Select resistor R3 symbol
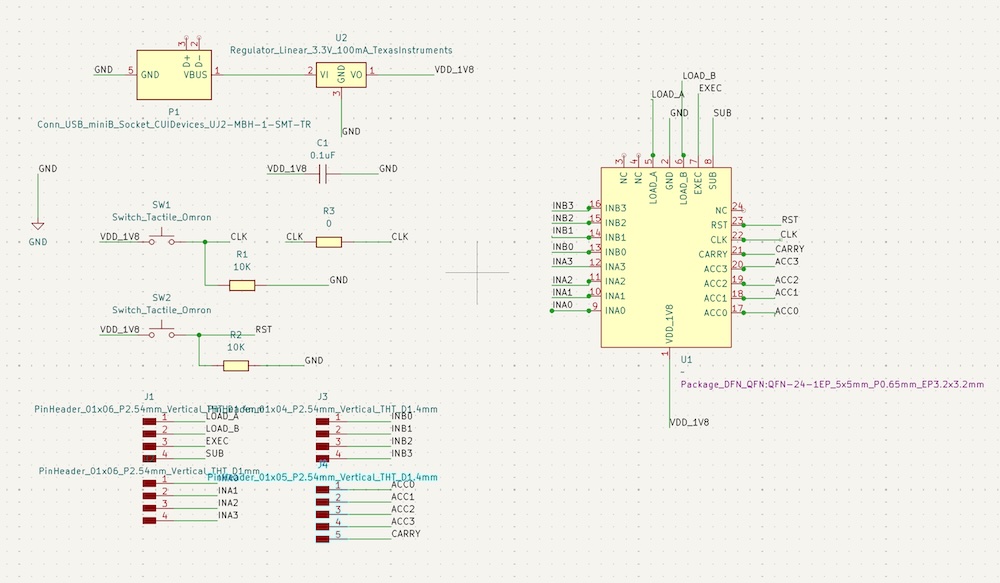 (328, 241)
